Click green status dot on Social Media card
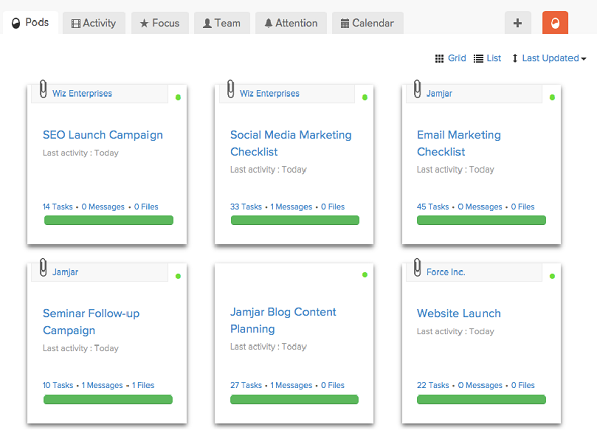597x433 pixels. coord(365,97)
